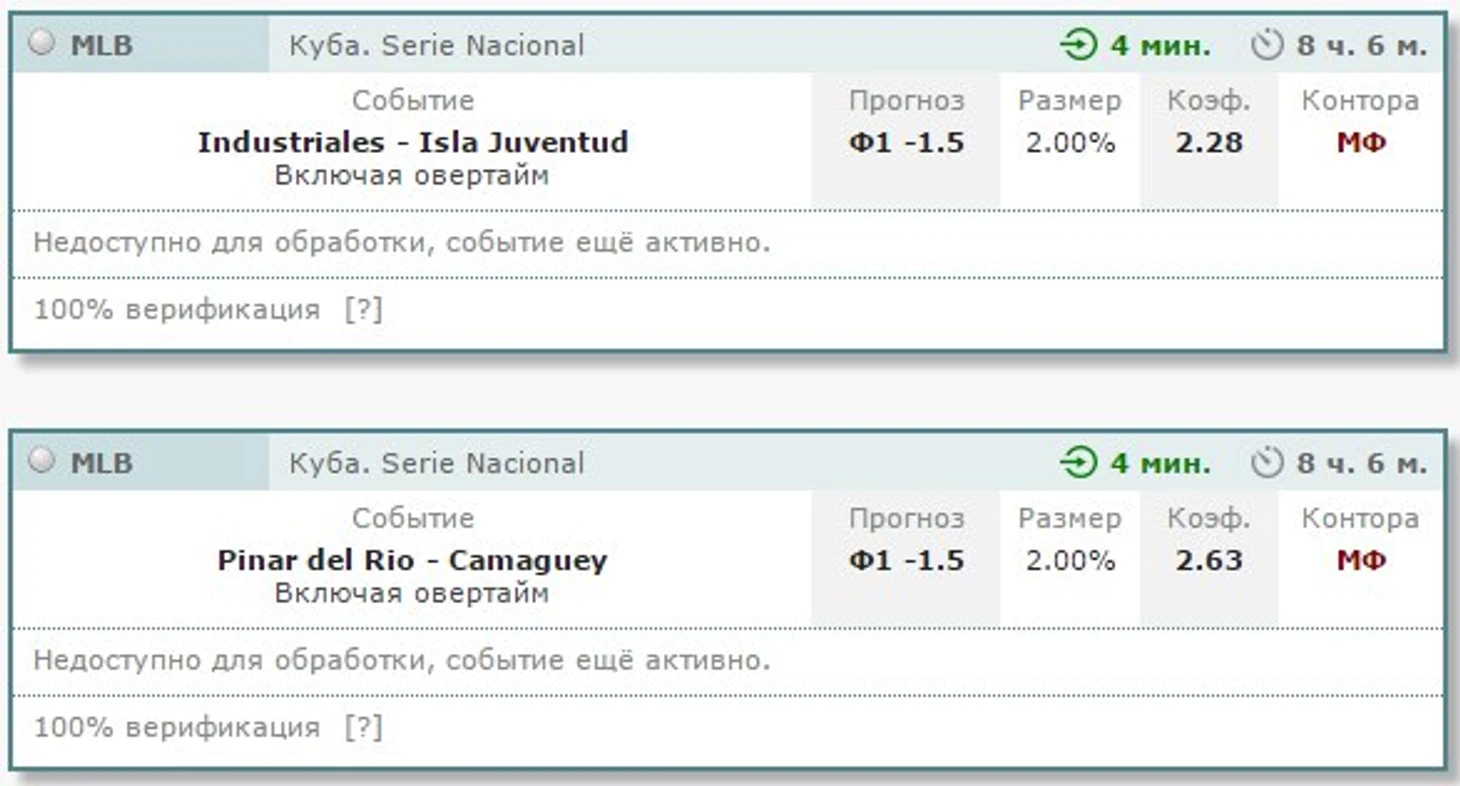Click the green arrow icon in Pinar del Rio card
The height and width of the screenshot is (786, 1460).
click(x=1078, y=464)
